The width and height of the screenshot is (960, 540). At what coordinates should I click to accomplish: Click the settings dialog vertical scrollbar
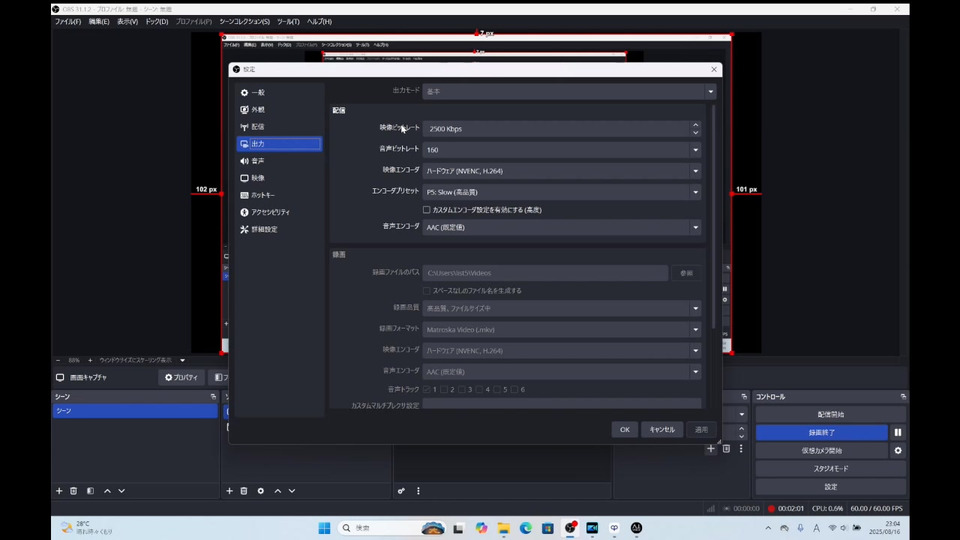pyautogui.click(x=713, y=216)
